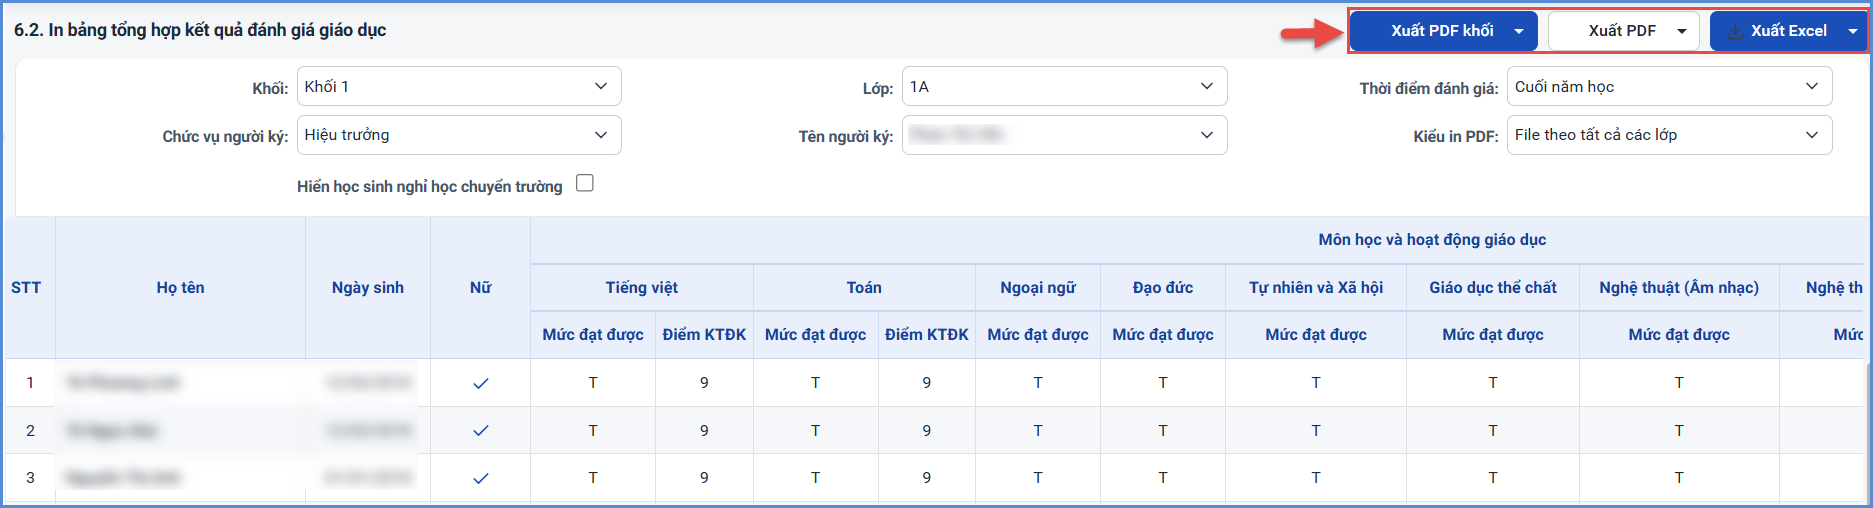
Task: Open the Tên người ký dropdown
Action: click(x=1064, y=135)
